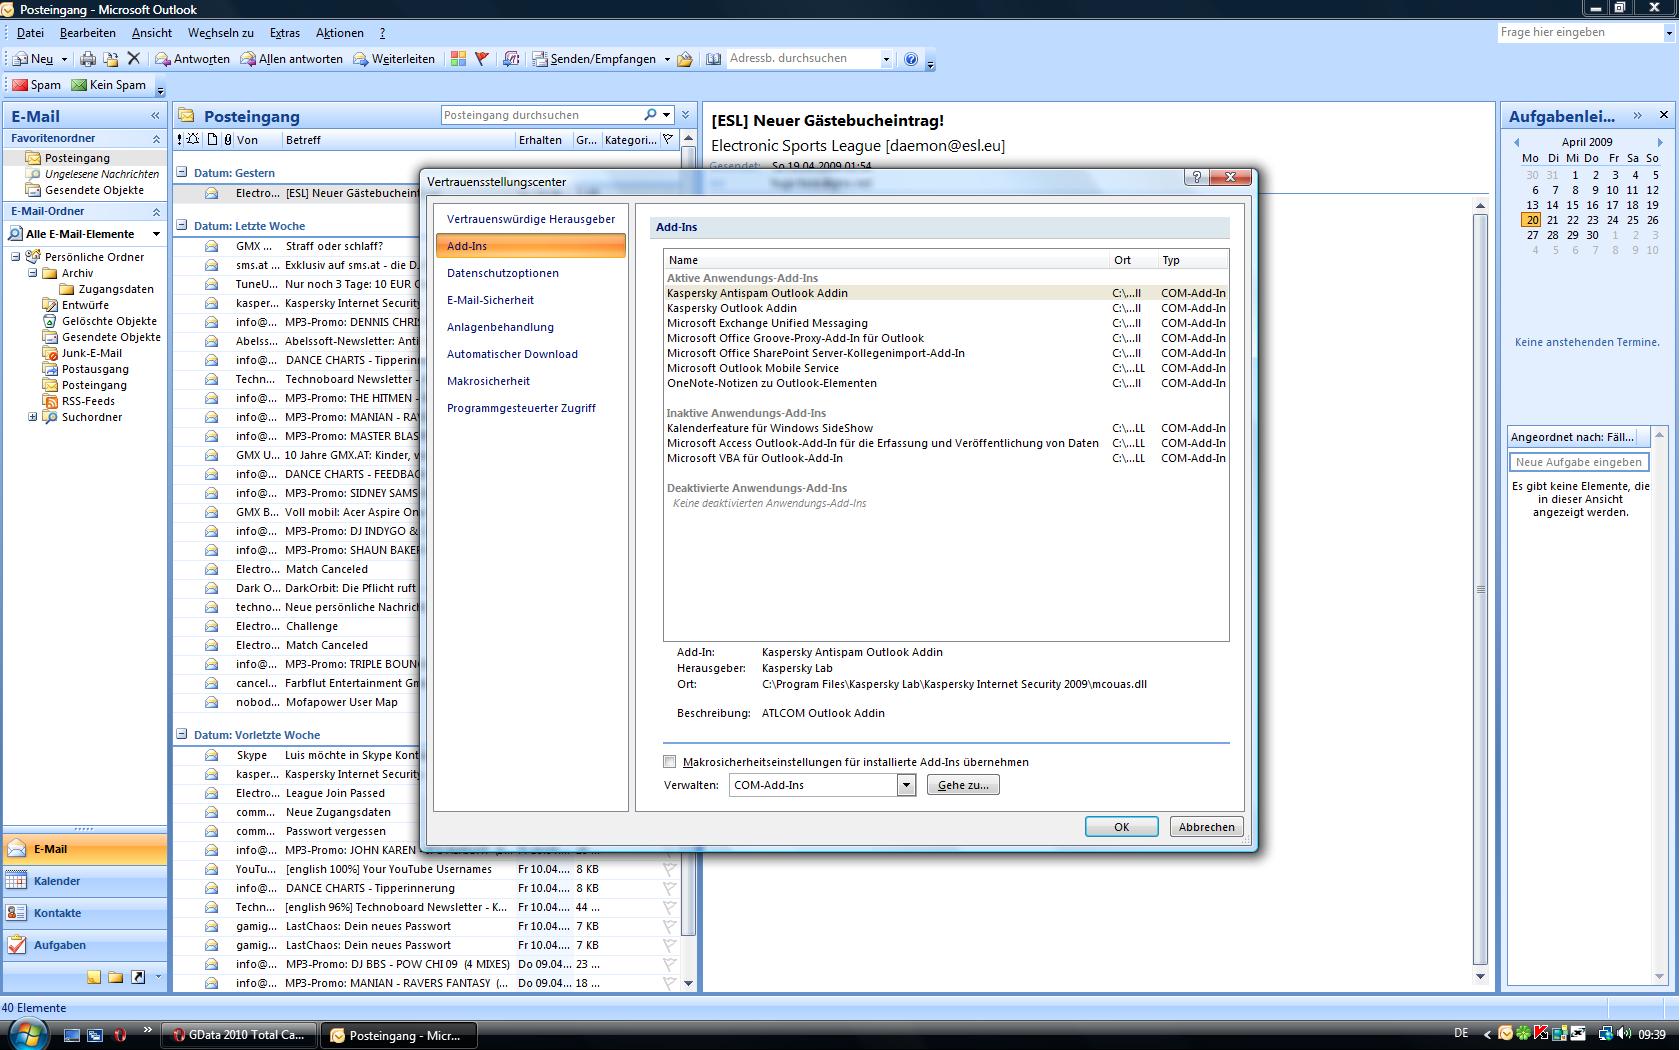Image resolution: width=1680 pixels, height=1050 pixels.
Task: Open the Neu button dropdown arrow
Action: 64,59
